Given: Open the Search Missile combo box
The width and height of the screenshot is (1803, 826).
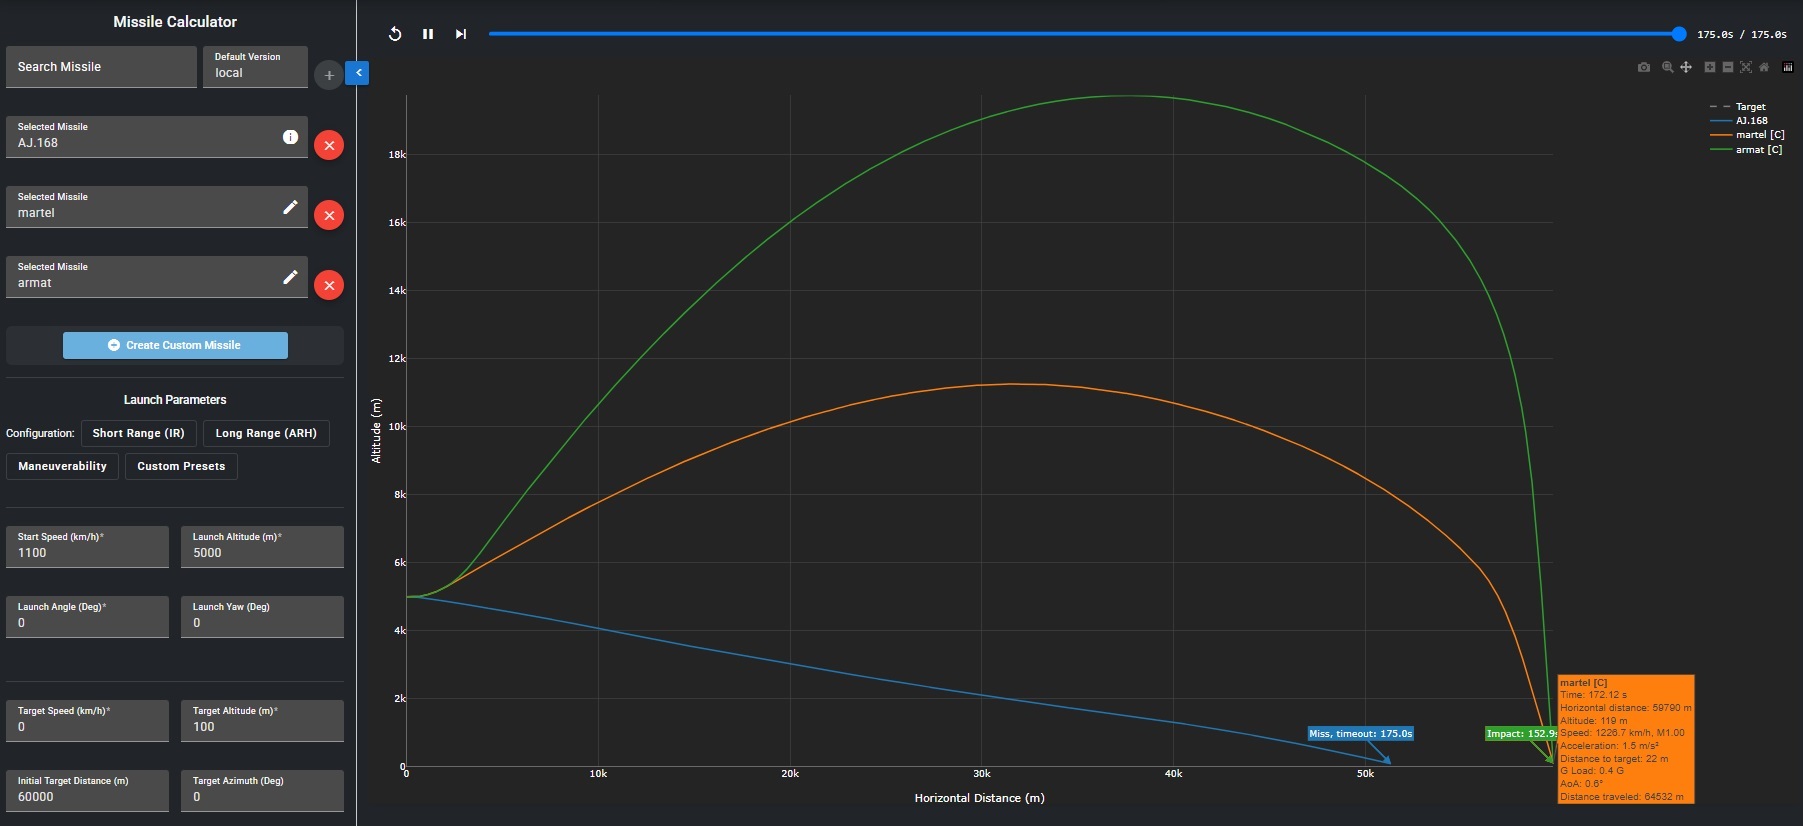Looking at the screenshot, I should coord(101,67).
